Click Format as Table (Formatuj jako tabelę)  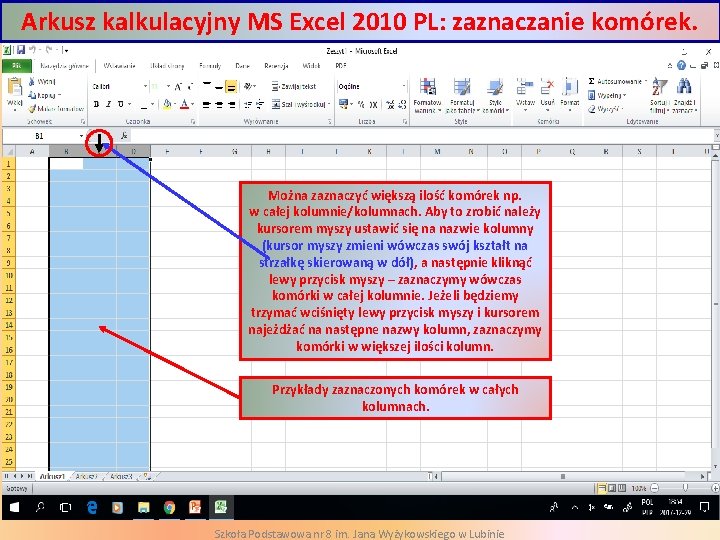pyautogui.click(x=462, y=96)
